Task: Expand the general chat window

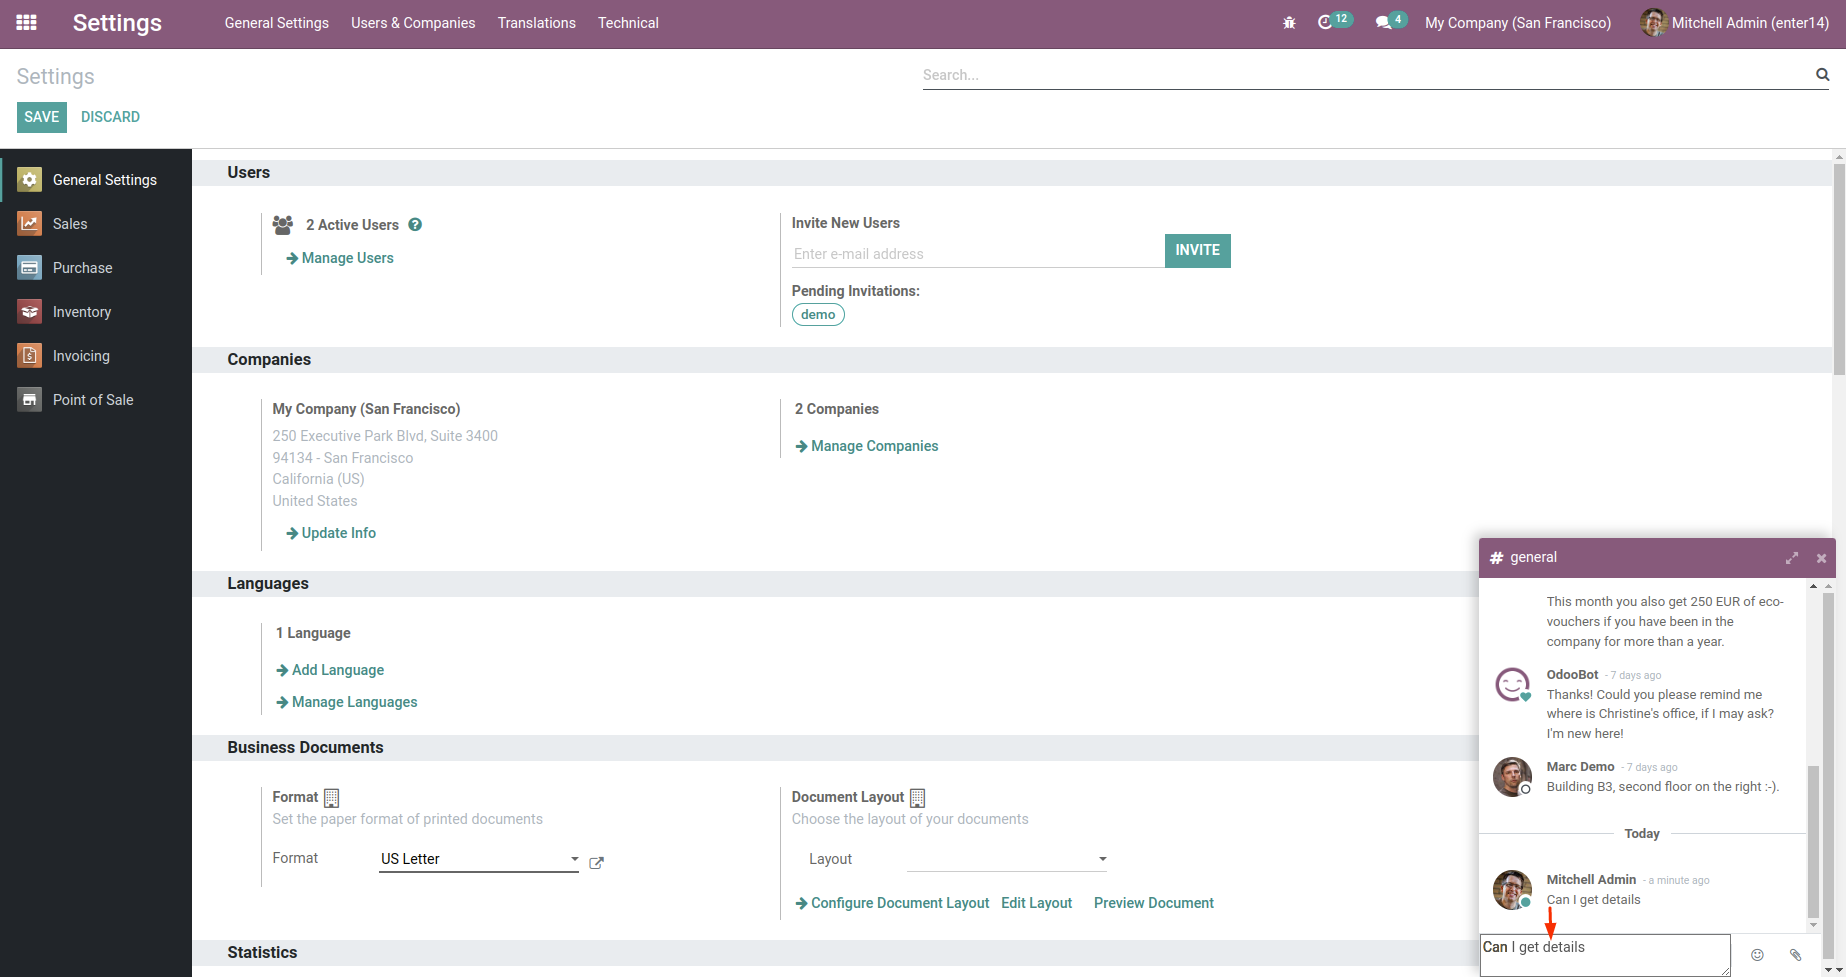Action: pos(1792,558)
